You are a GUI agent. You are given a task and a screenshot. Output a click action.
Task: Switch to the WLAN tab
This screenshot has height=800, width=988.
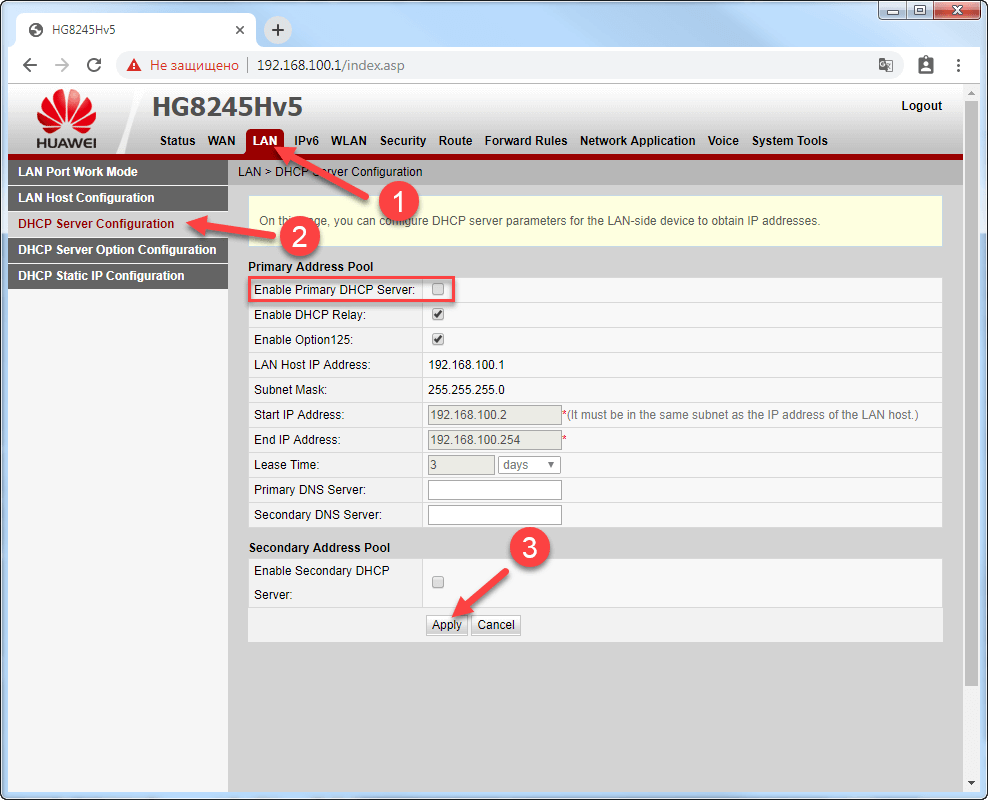348,141
